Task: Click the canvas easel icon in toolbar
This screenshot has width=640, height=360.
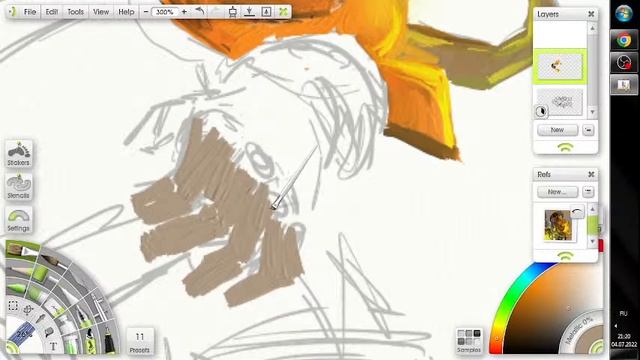Action: [233, 12]
